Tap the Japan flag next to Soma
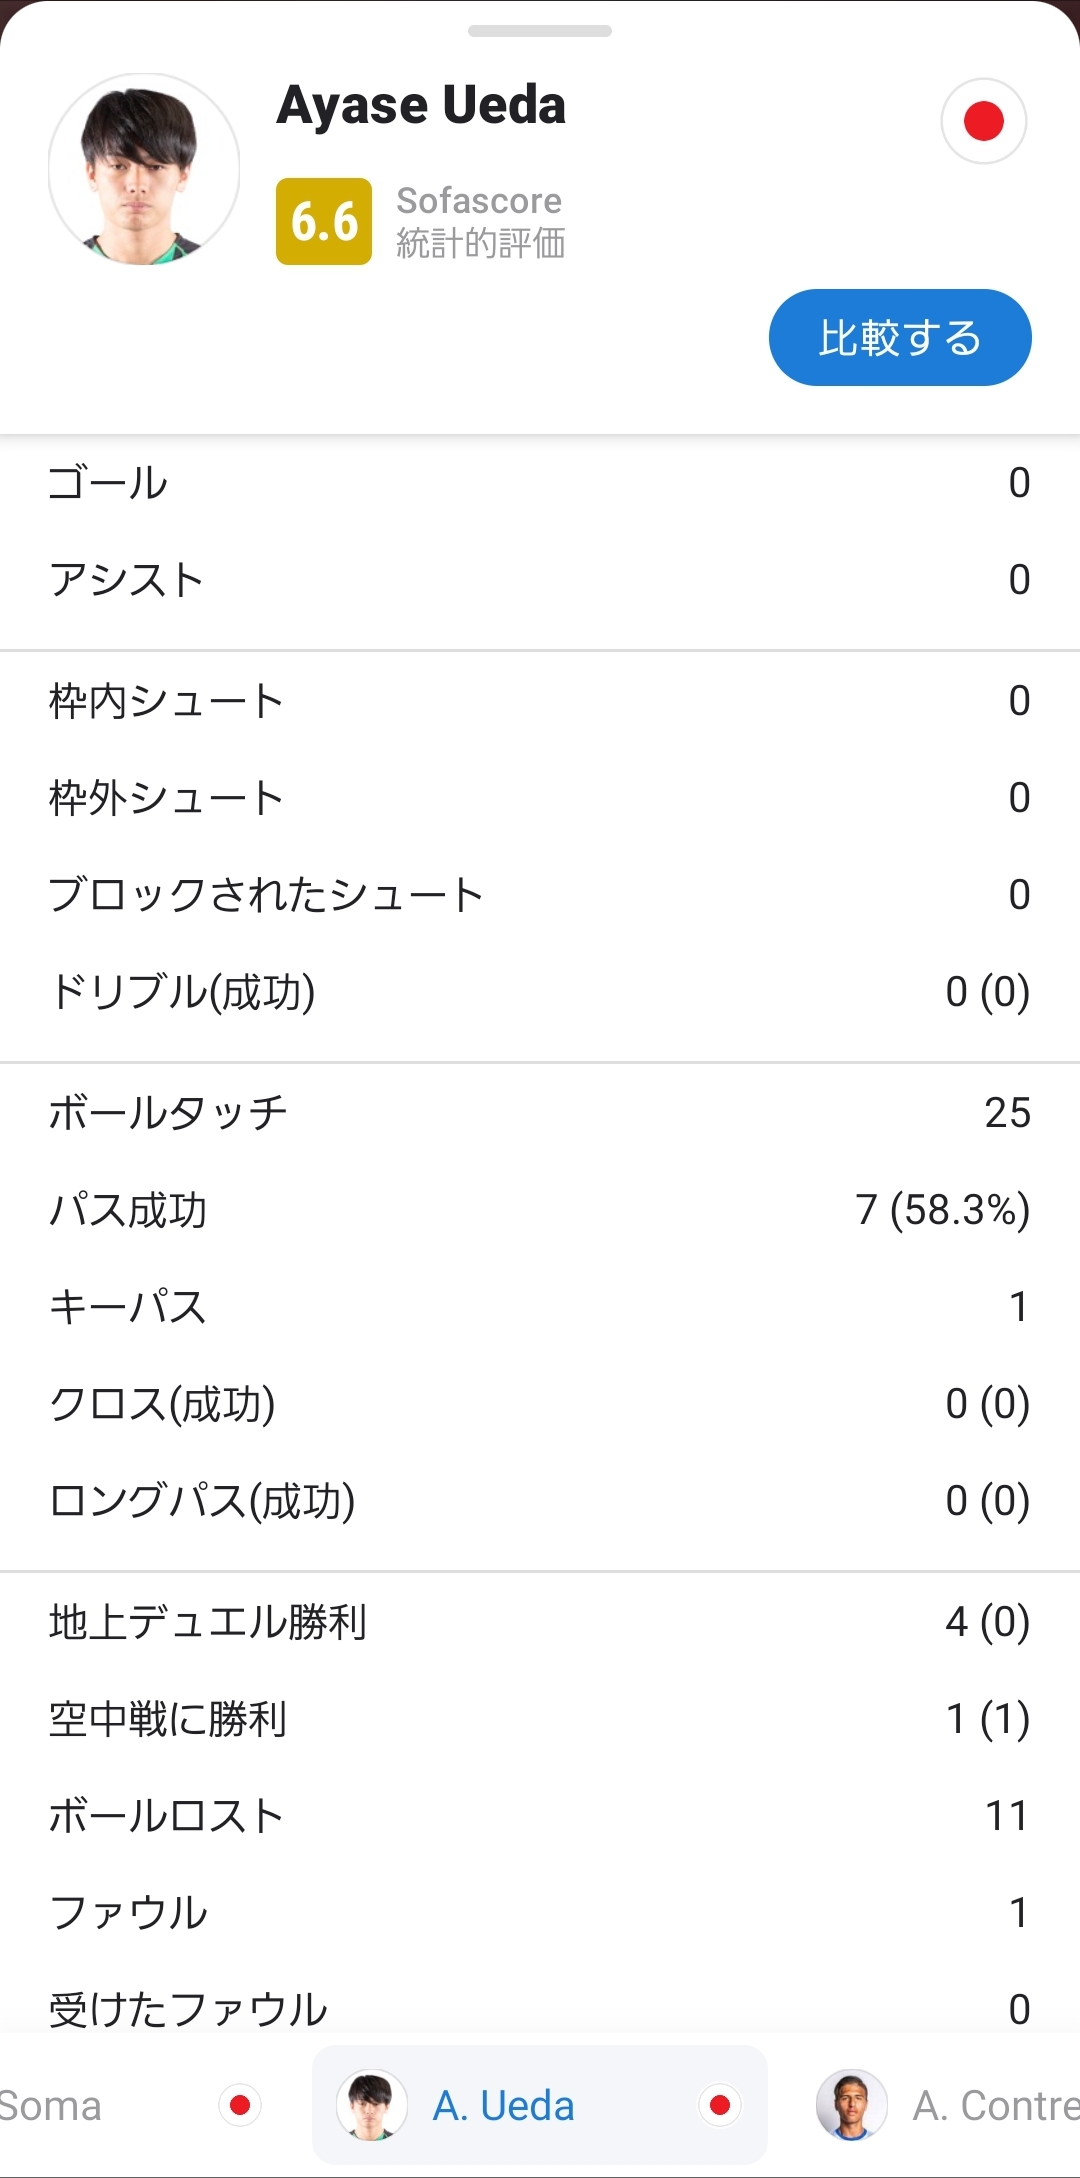This screenshot has width=1080, height=2178. [240, 2105]
